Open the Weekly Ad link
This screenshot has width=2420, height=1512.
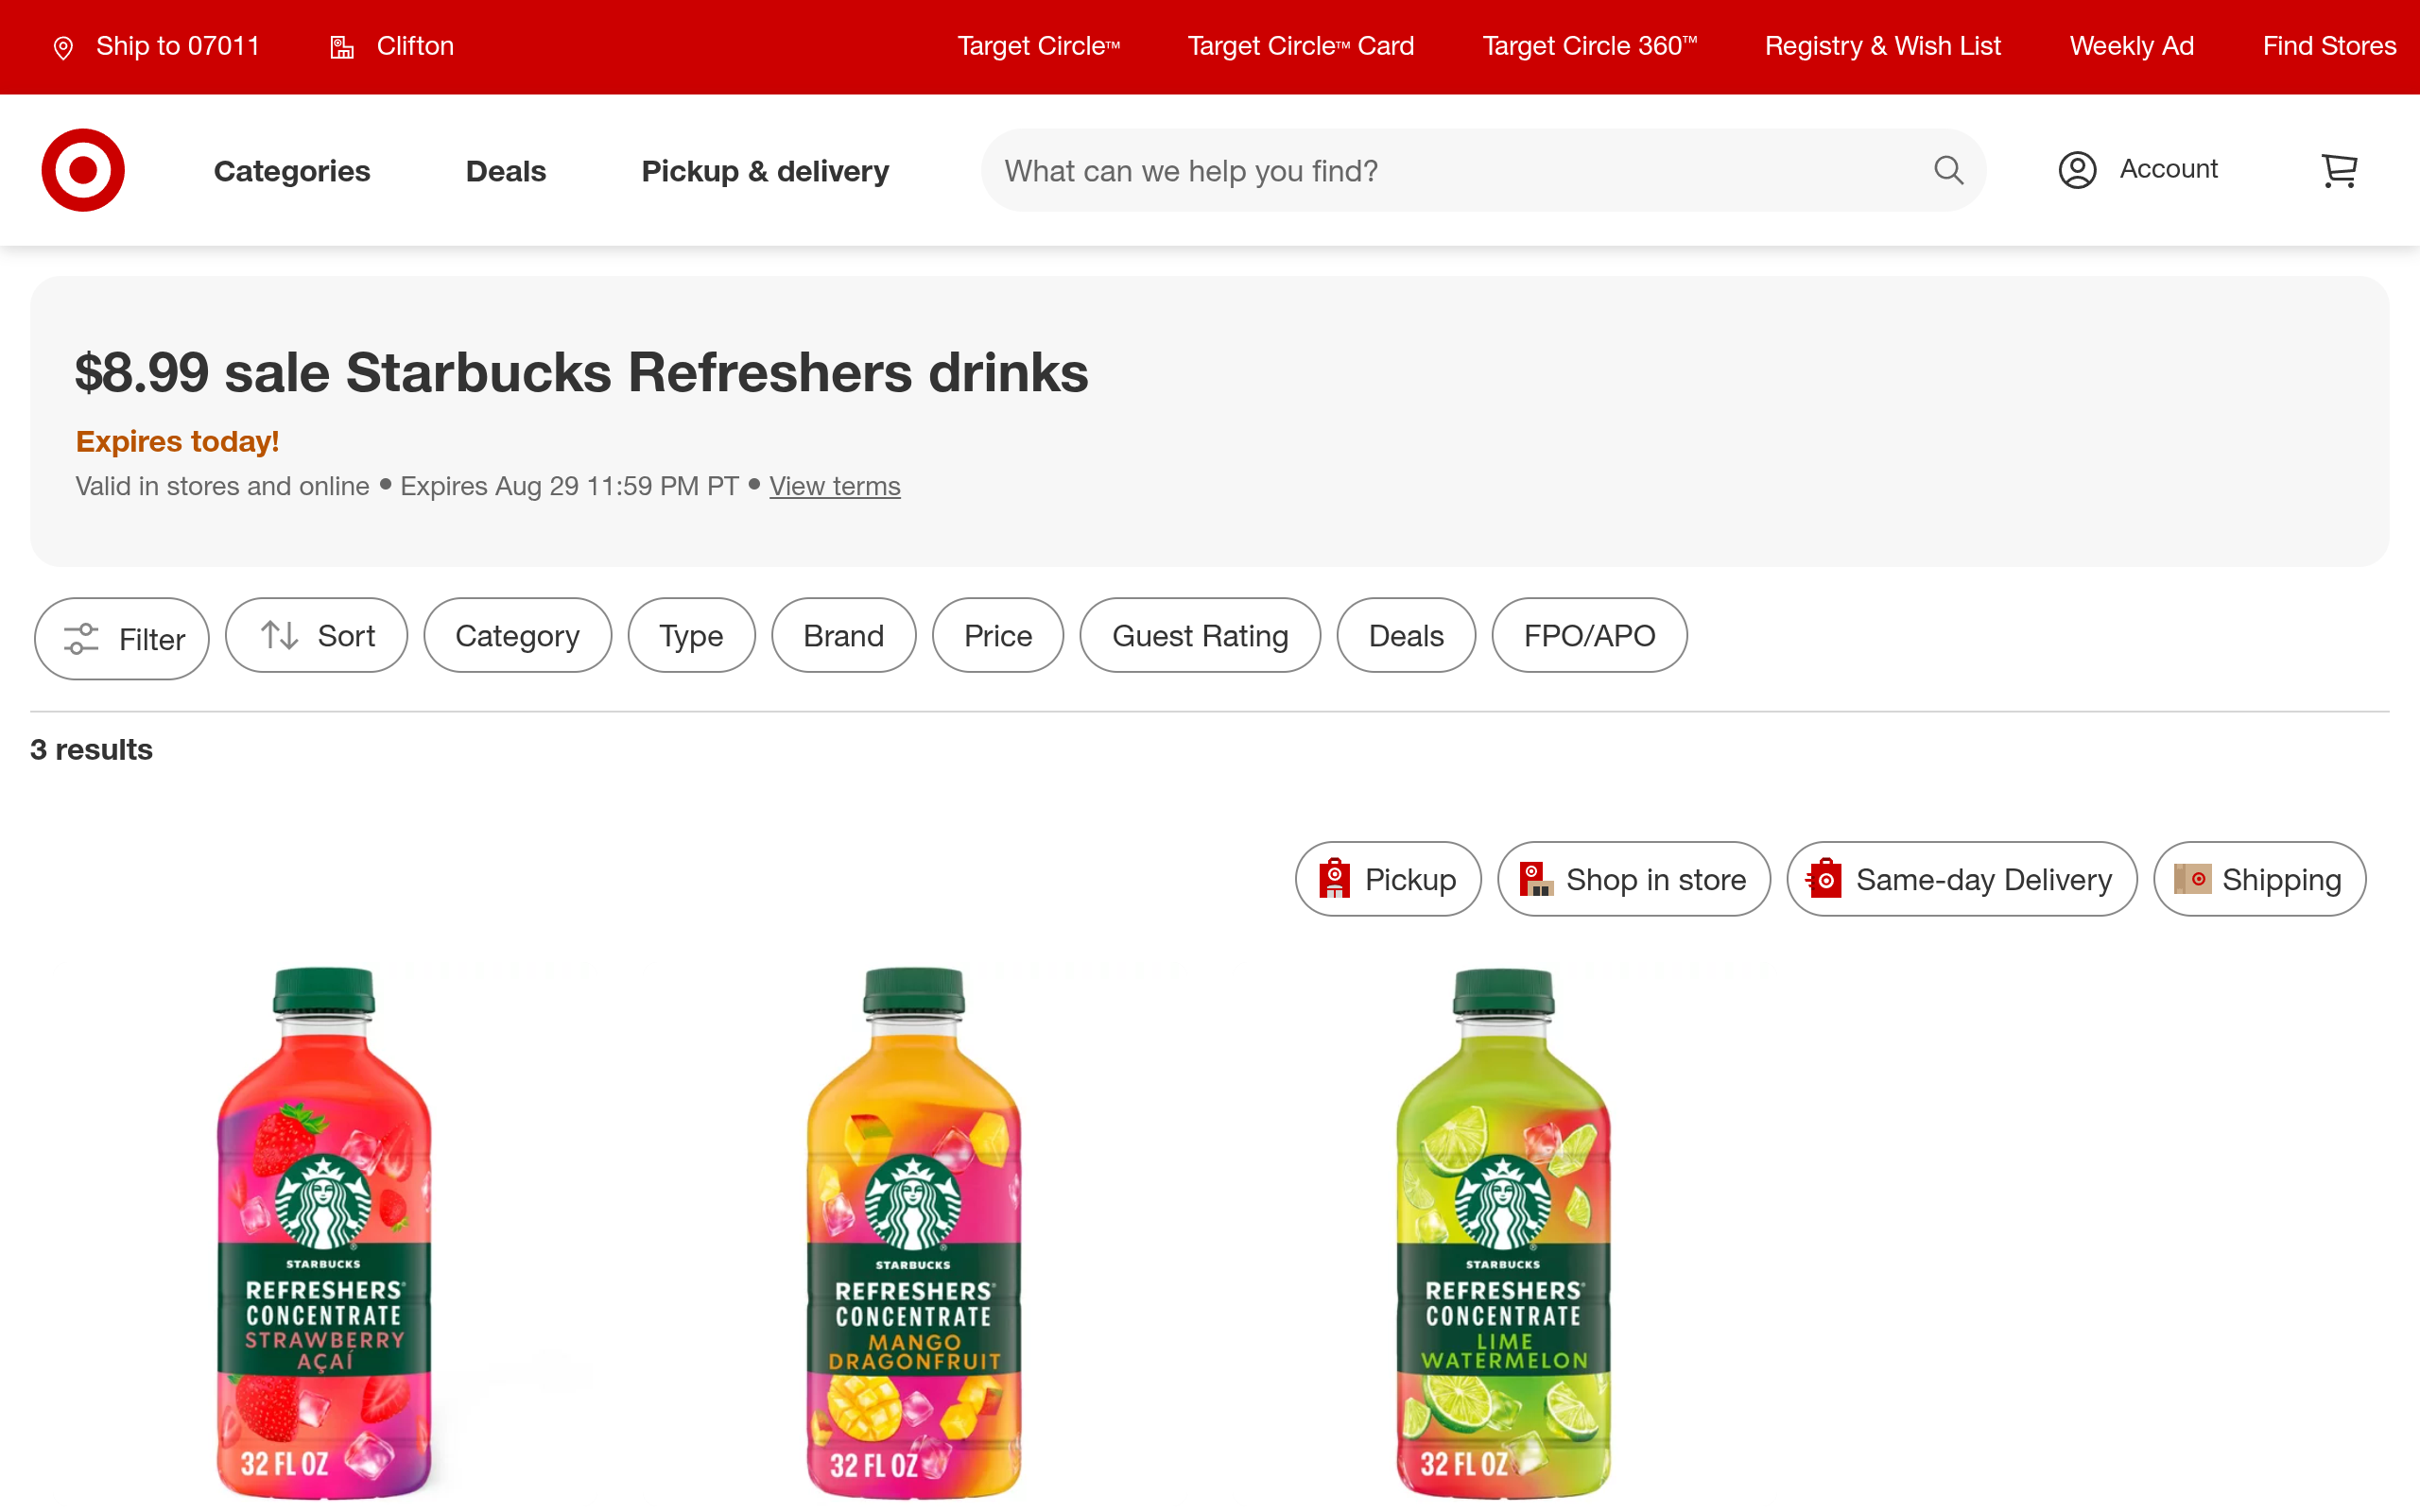click(x=2132, y=46)
